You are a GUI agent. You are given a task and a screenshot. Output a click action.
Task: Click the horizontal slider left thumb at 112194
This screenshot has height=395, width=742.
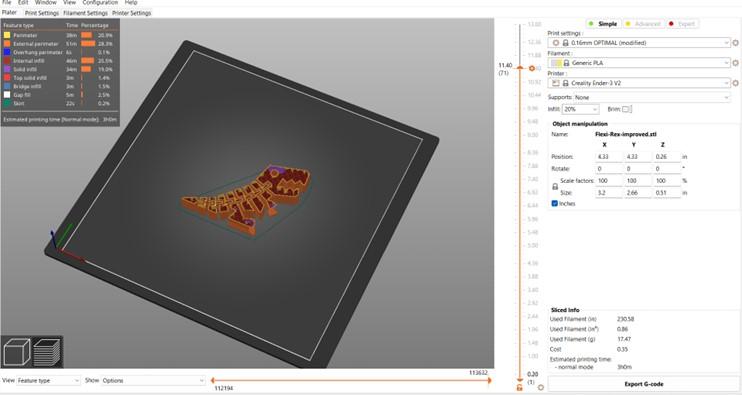point(212,380)
